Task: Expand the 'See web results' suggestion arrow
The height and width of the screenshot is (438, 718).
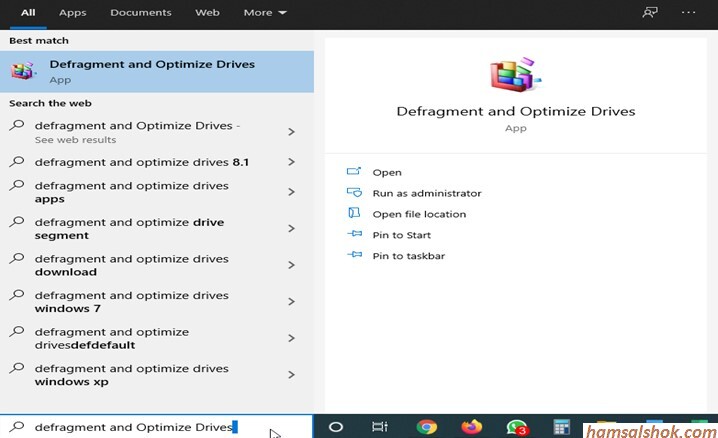Action: click(291, 132)
